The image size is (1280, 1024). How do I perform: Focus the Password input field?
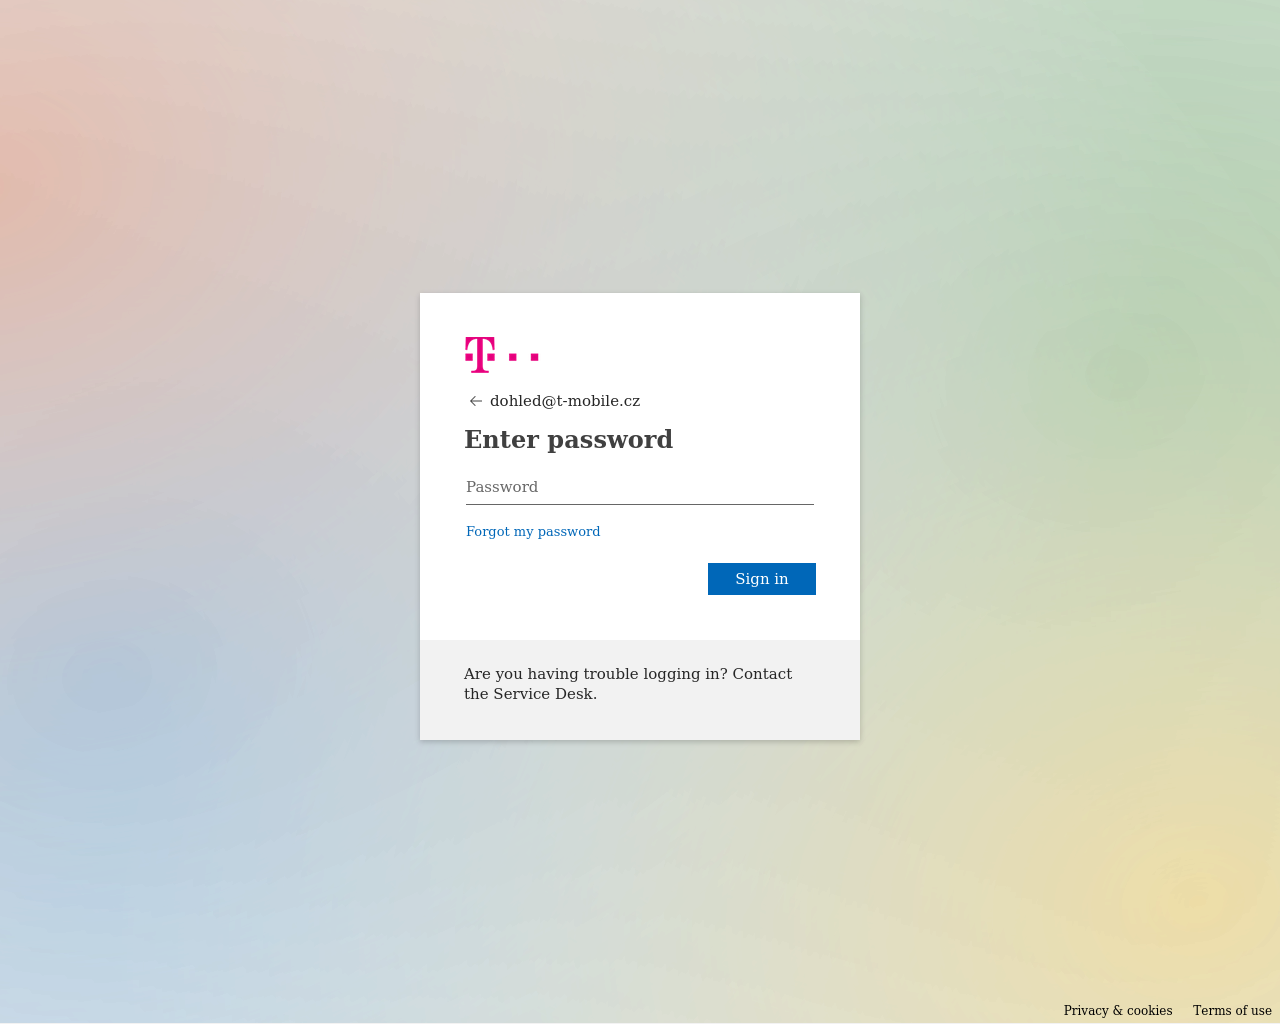point(640,487)
